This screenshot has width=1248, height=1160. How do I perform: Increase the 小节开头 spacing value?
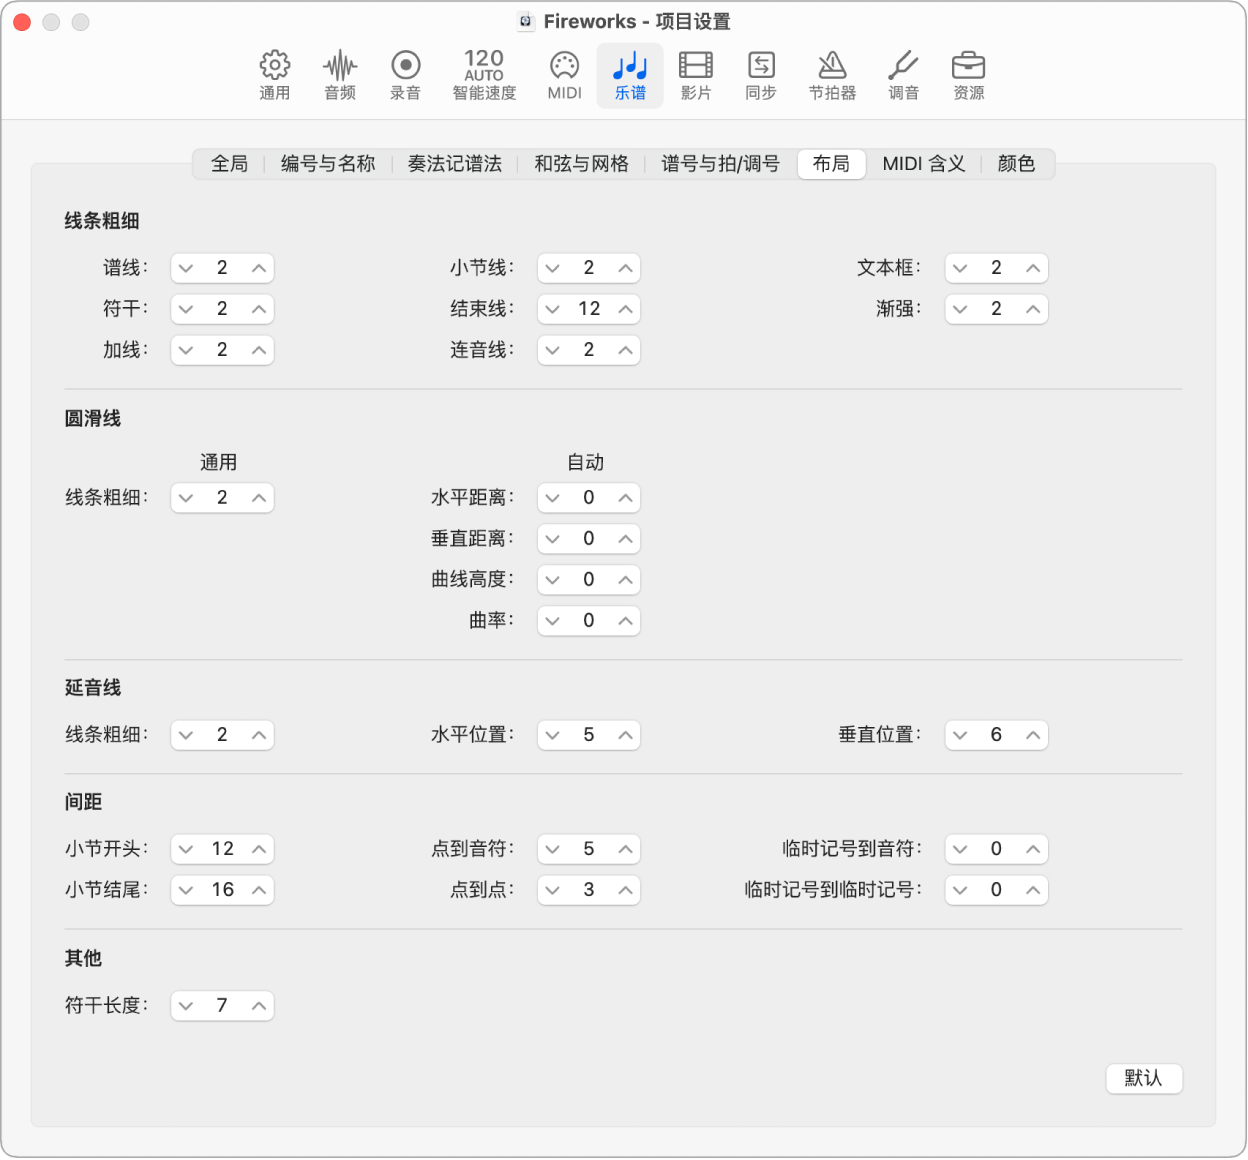click(258, 849)
